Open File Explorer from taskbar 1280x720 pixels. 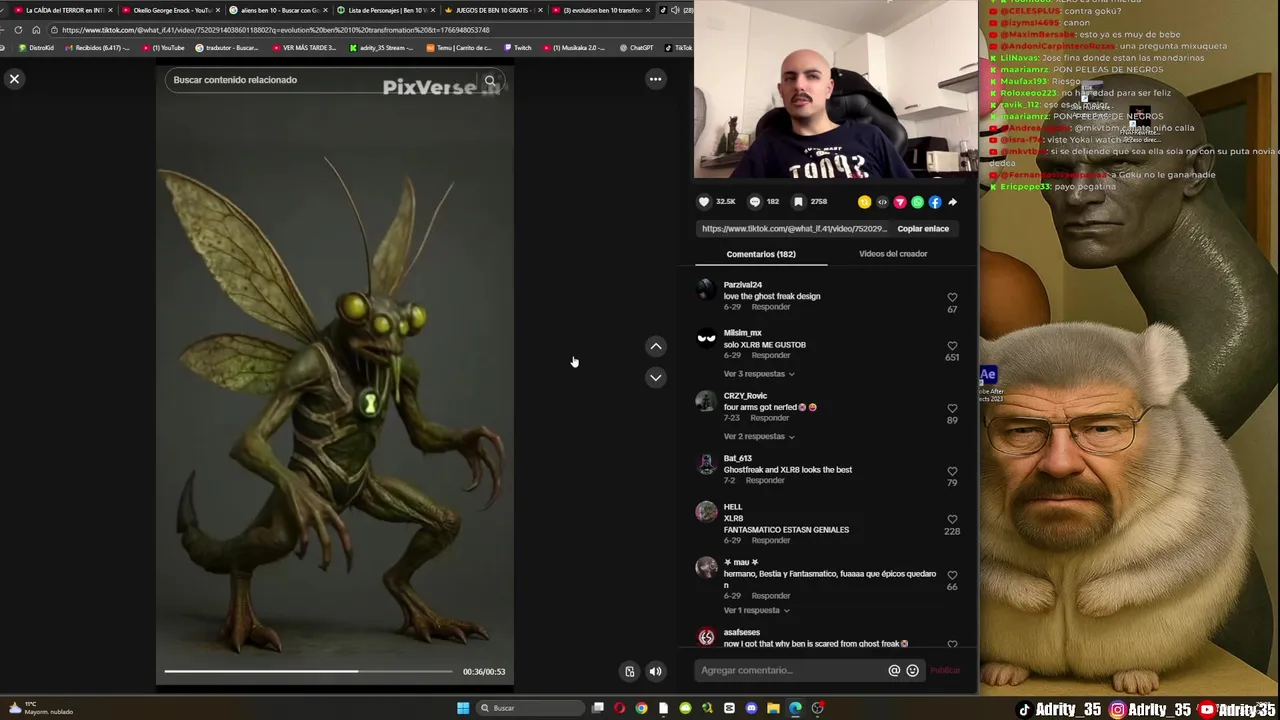click(773, 708)
